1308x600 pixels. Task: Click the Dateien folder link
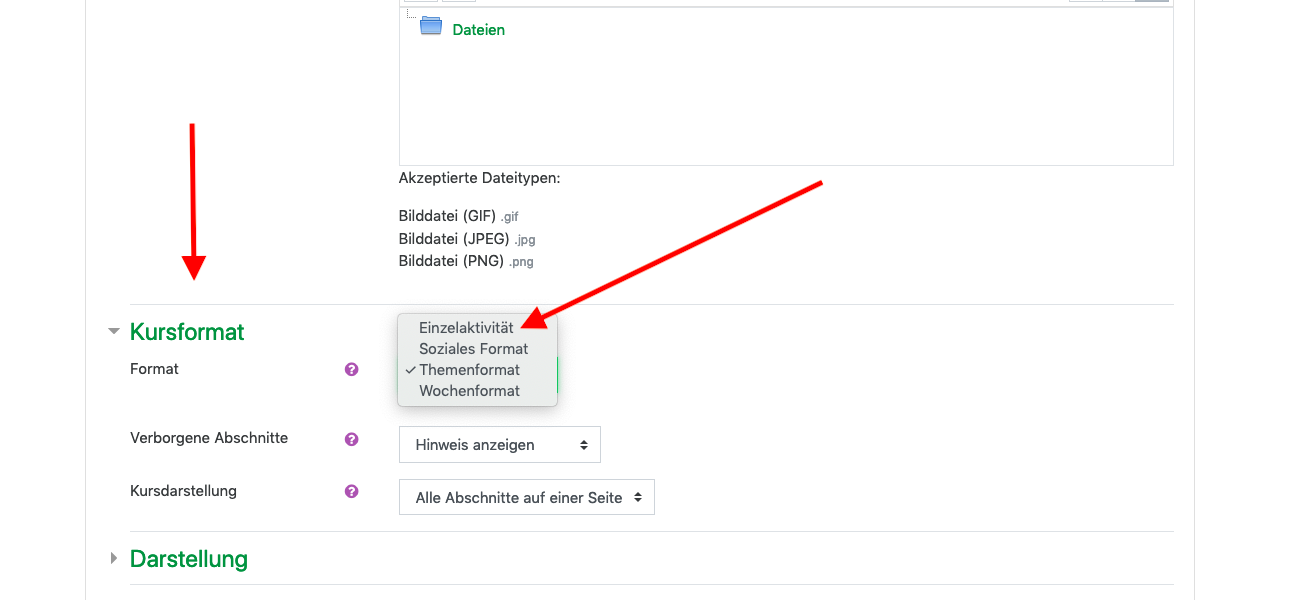[478, 30]
